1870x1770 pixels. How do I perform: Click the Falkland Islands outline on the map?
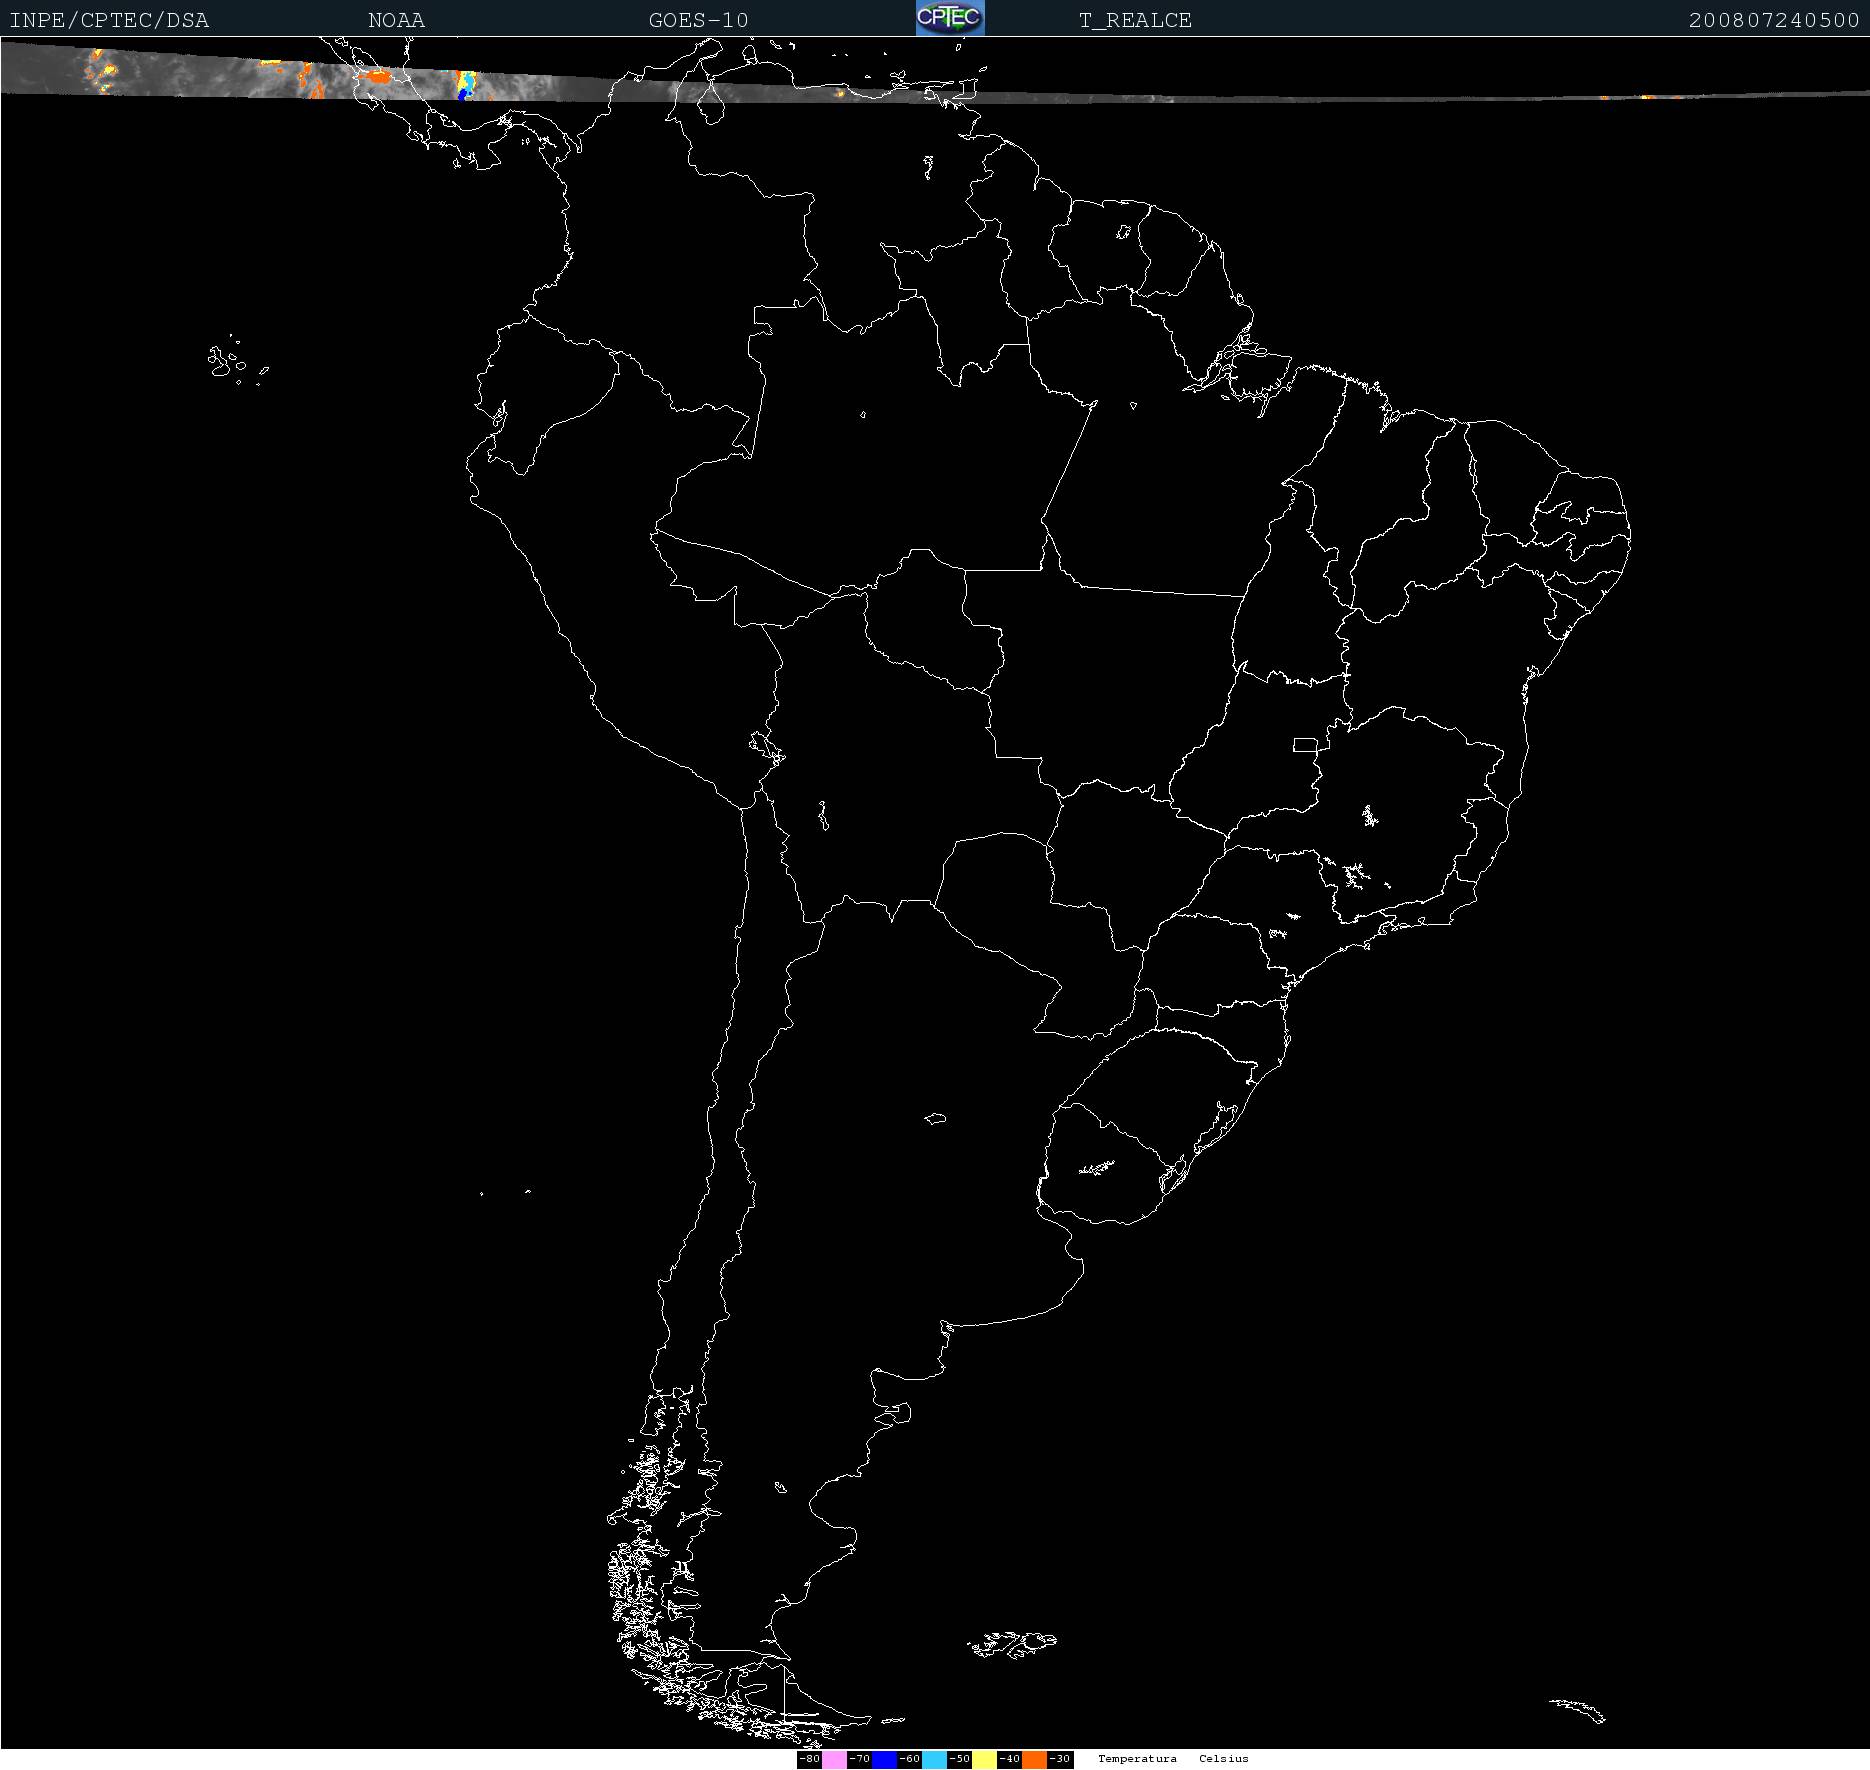tap(1012, 1643)
